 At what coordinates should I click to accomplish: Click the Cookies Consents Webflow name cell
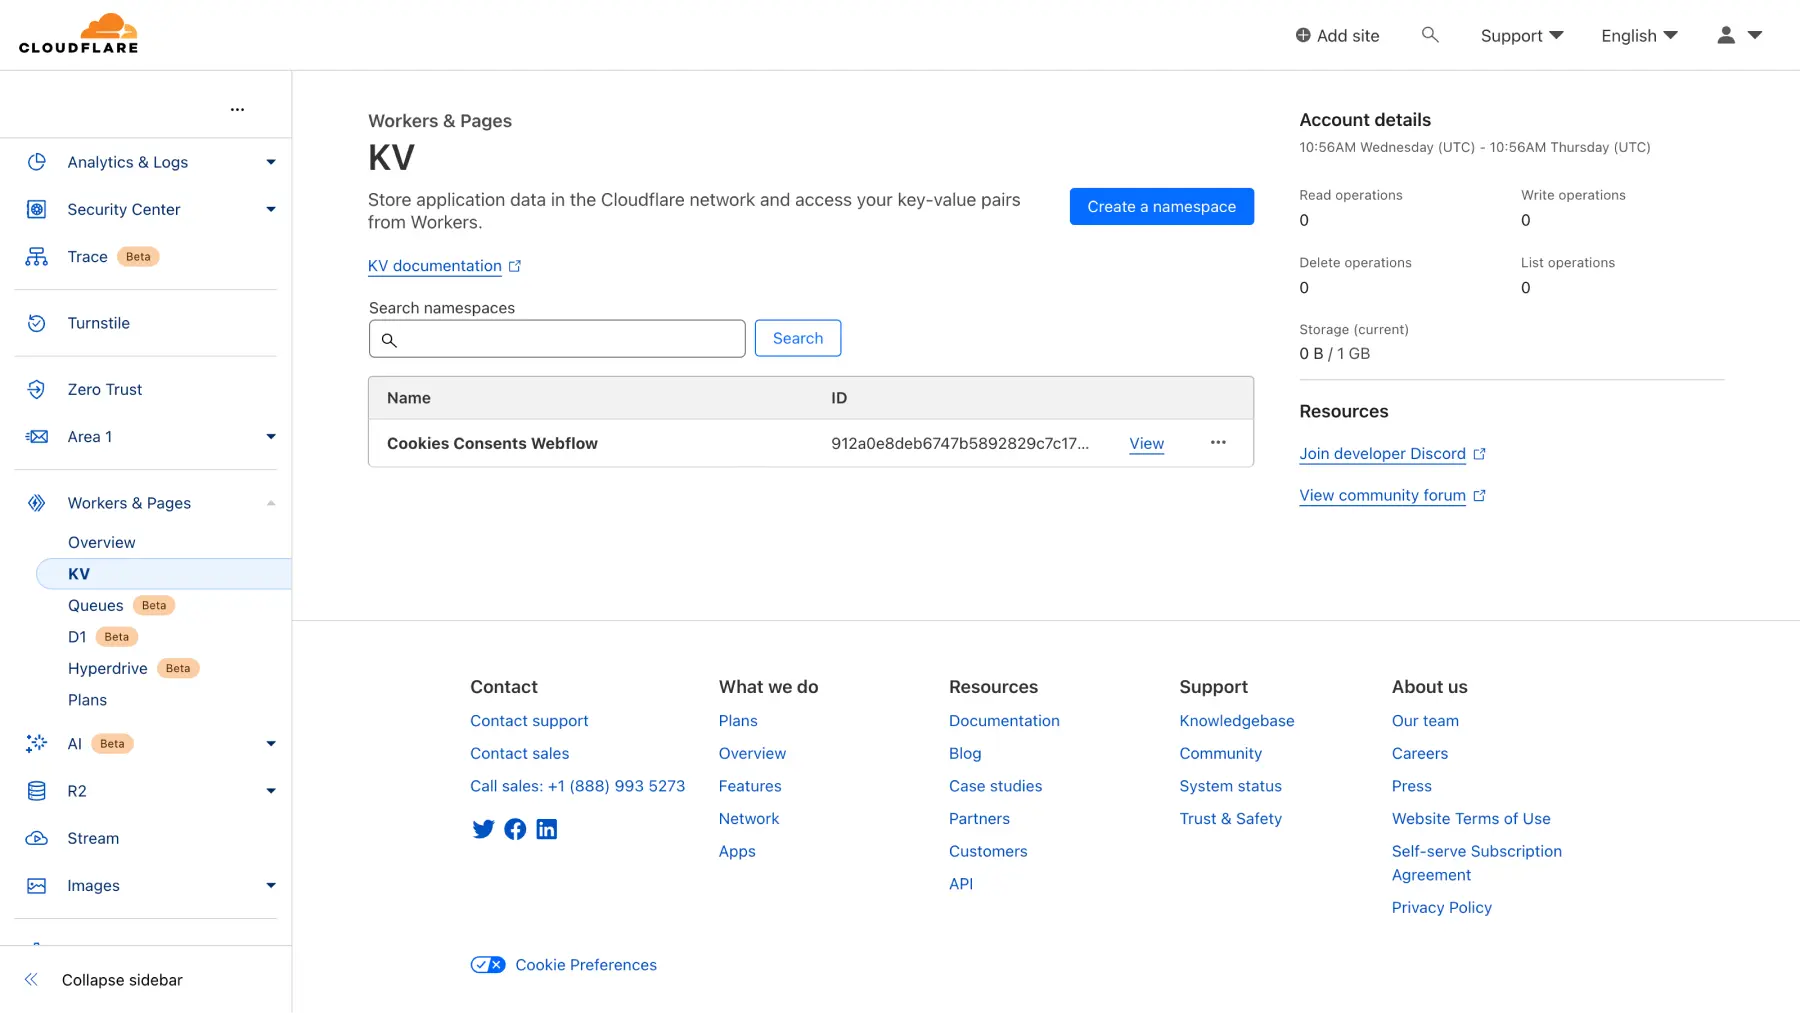point(492,443)
